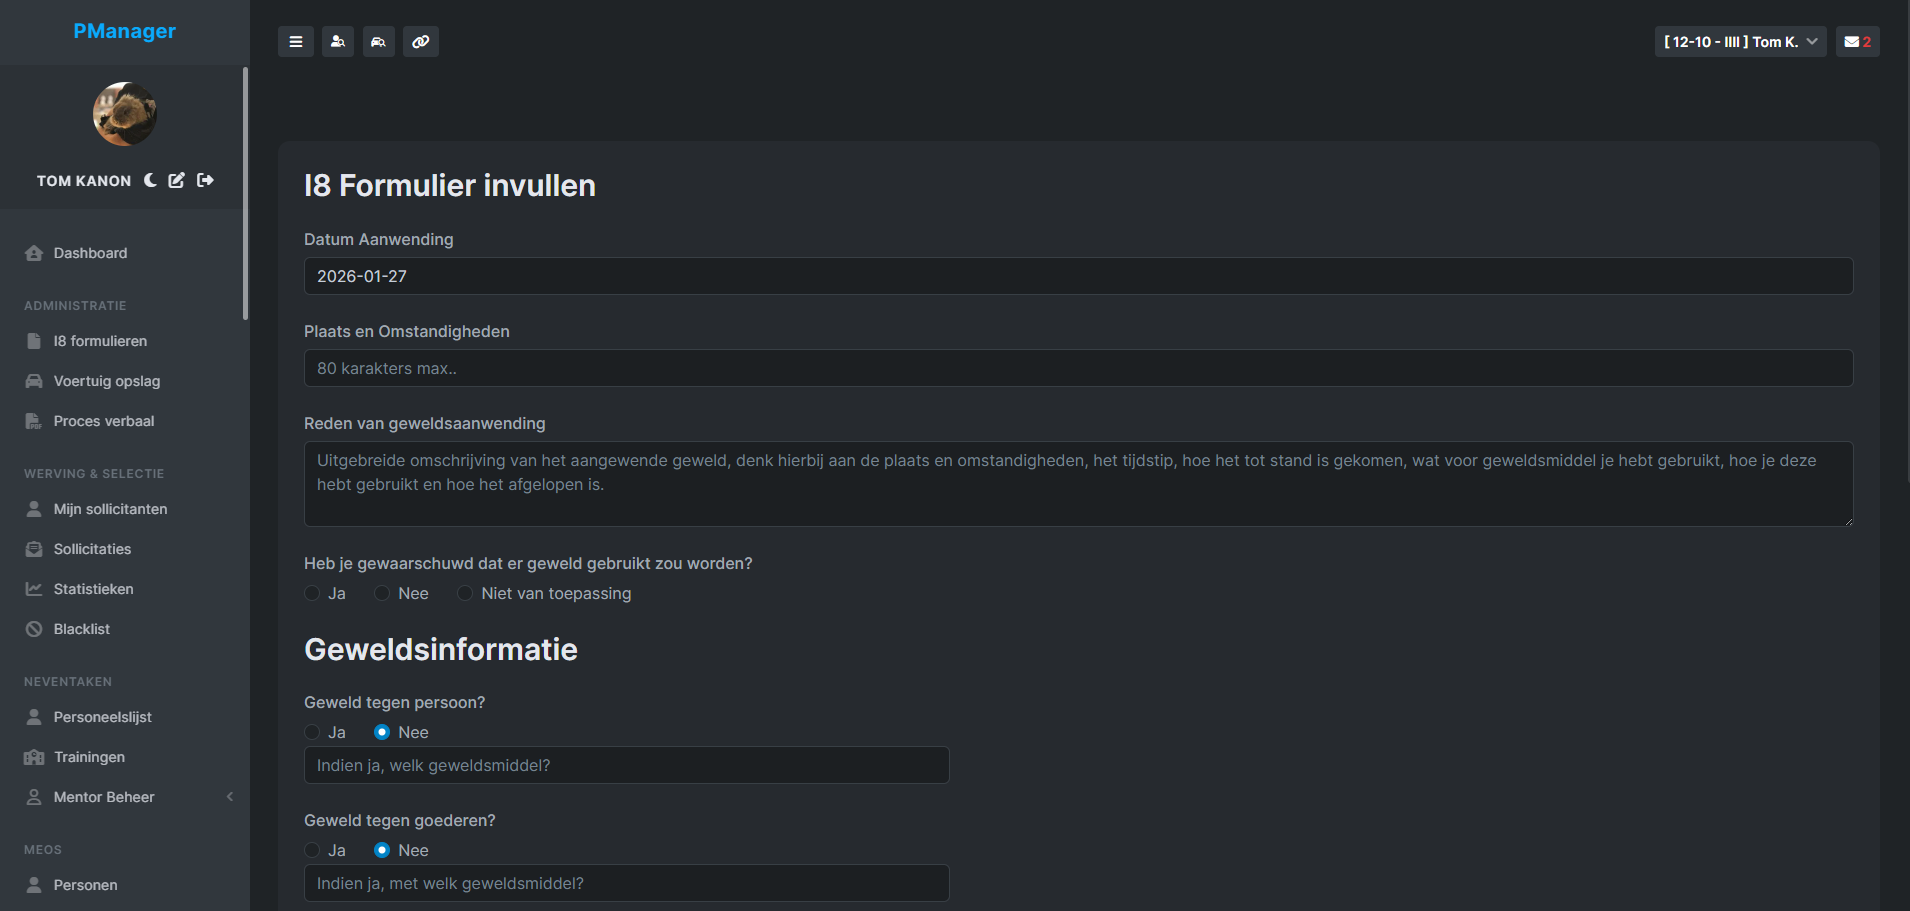Click the link icon in the toolbar
This screenshot has width=1910, height=911.
[420, 41]
